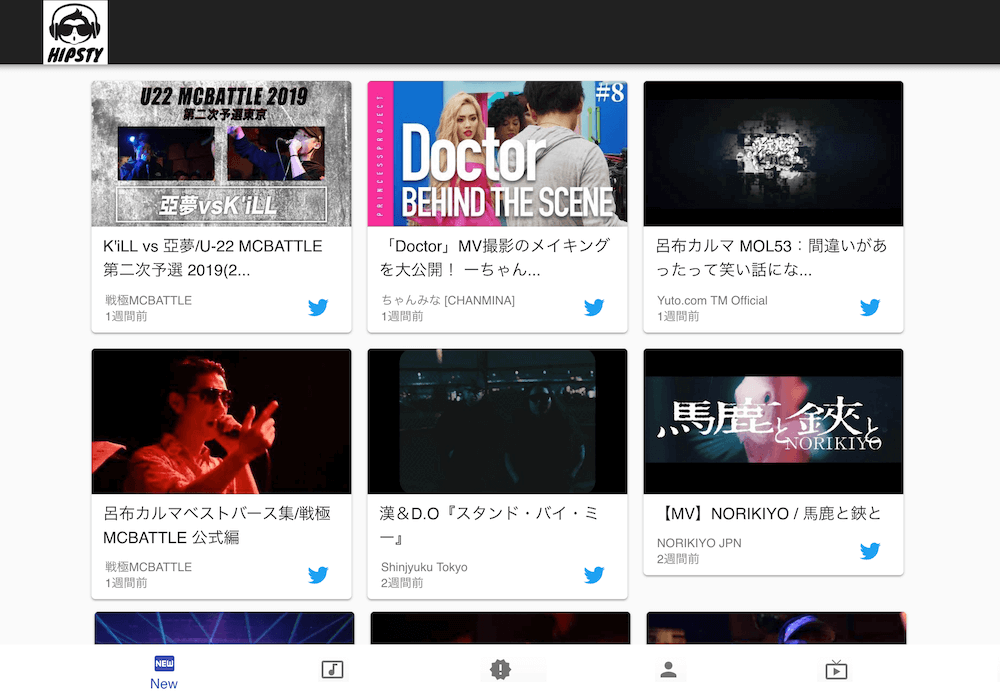The width and height of the screenshot is (1000, 700).
Task: Open the 馬鹿と鋏と NORIKIYO thumbnail
Action: coord(773,421)
